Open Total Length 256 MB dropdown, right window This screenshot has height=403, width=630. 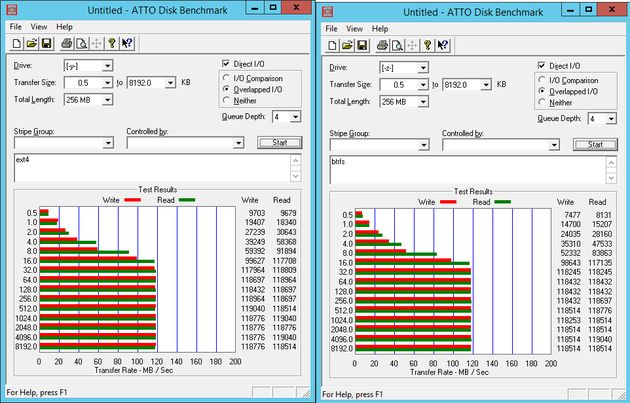pos(423,102)
